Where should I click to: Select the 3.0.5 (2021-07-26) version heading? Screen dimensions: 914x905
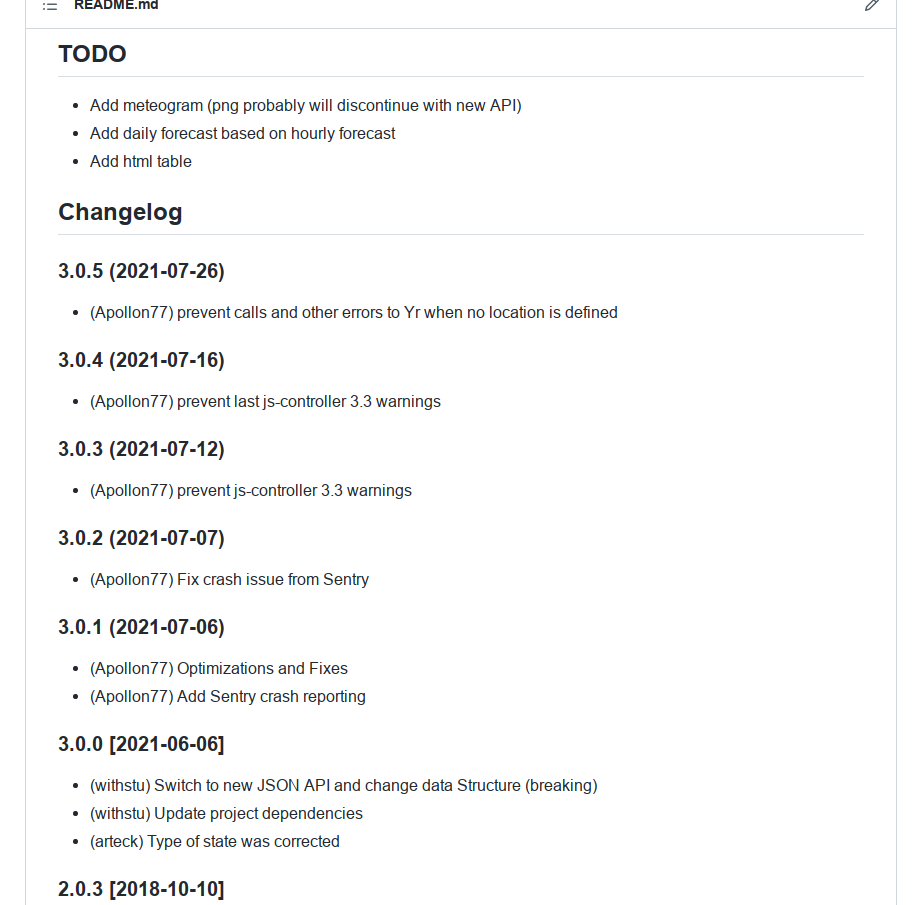tap(141, 271)
